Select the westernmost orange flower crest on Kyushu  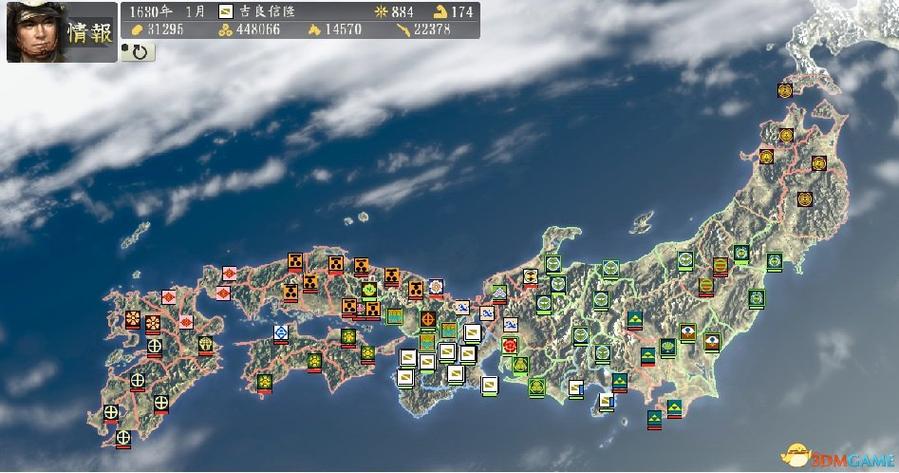click(132, 320)
